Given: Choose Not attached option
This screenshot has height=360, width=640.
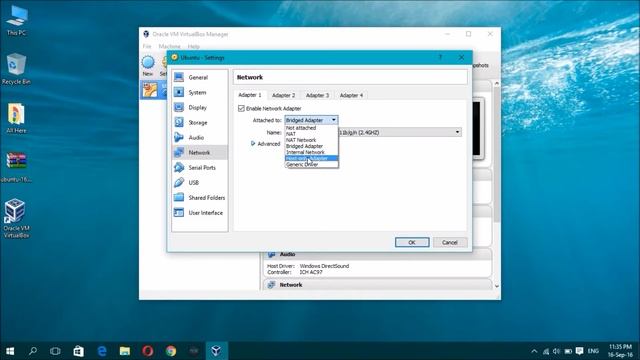Looking at the screenshot, I should (x=311, y=128).
